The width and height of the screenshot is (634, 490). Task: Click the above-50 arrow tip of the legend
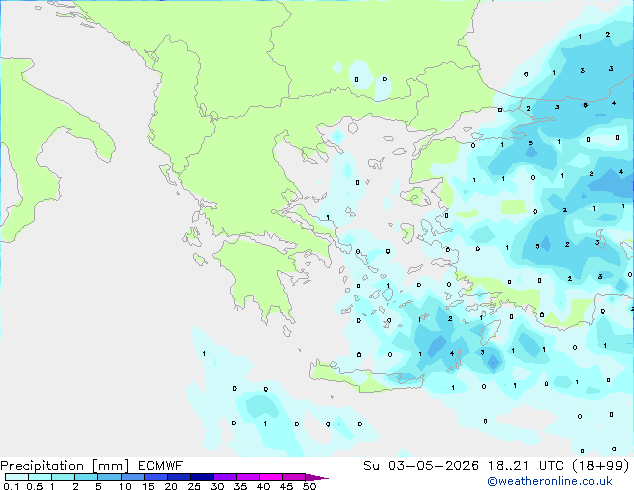click(317, 477)
